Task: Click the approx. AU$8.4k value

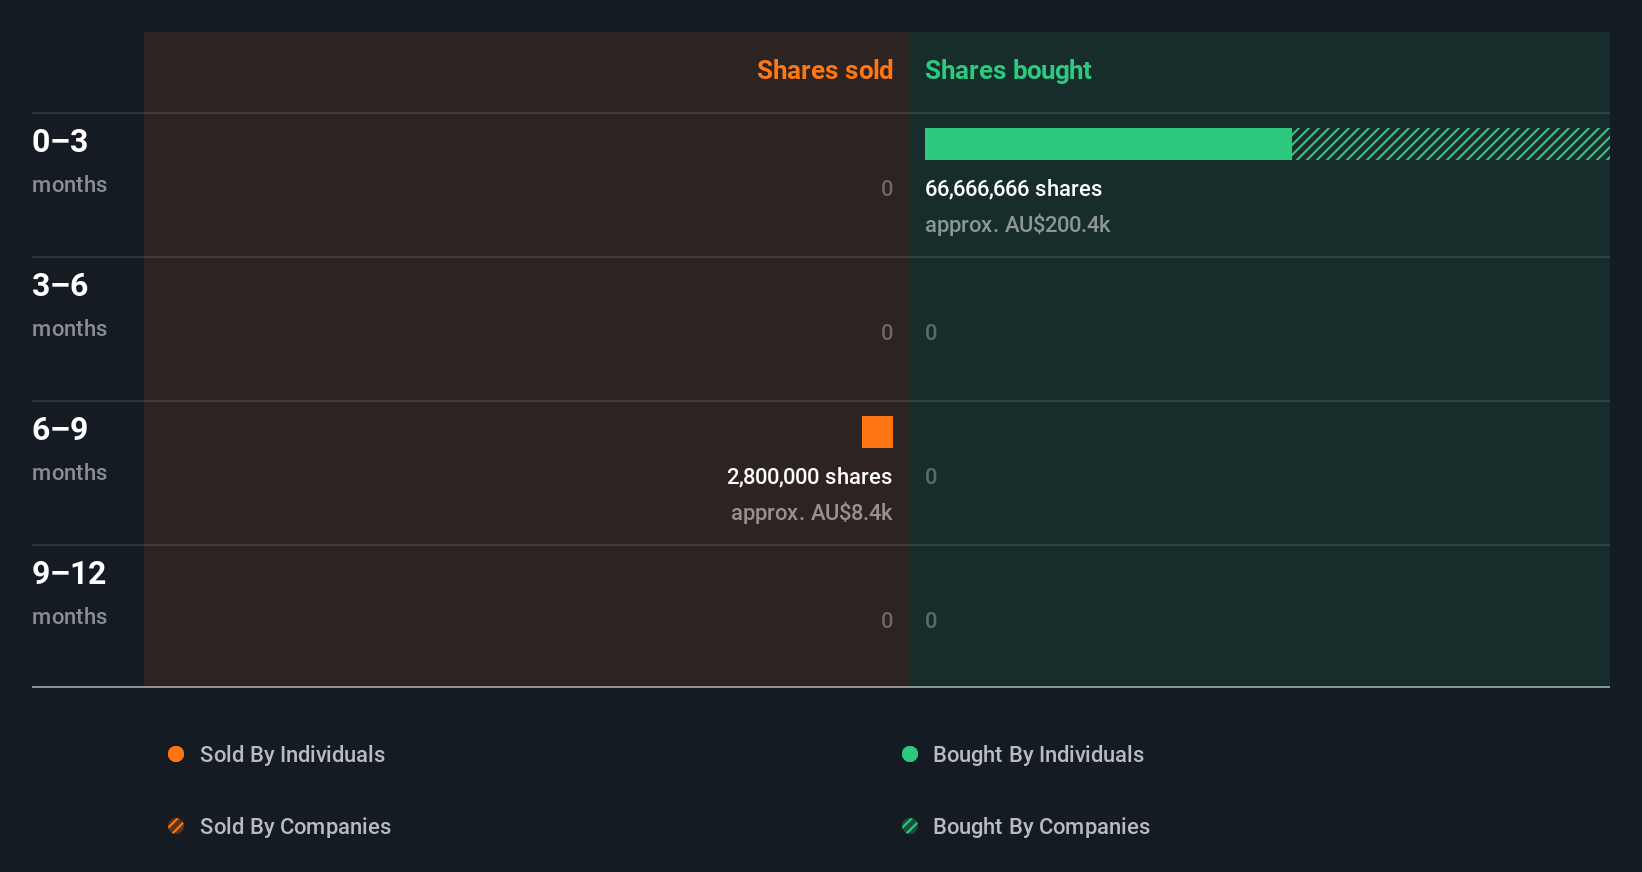Action: [x=811, y=513]
